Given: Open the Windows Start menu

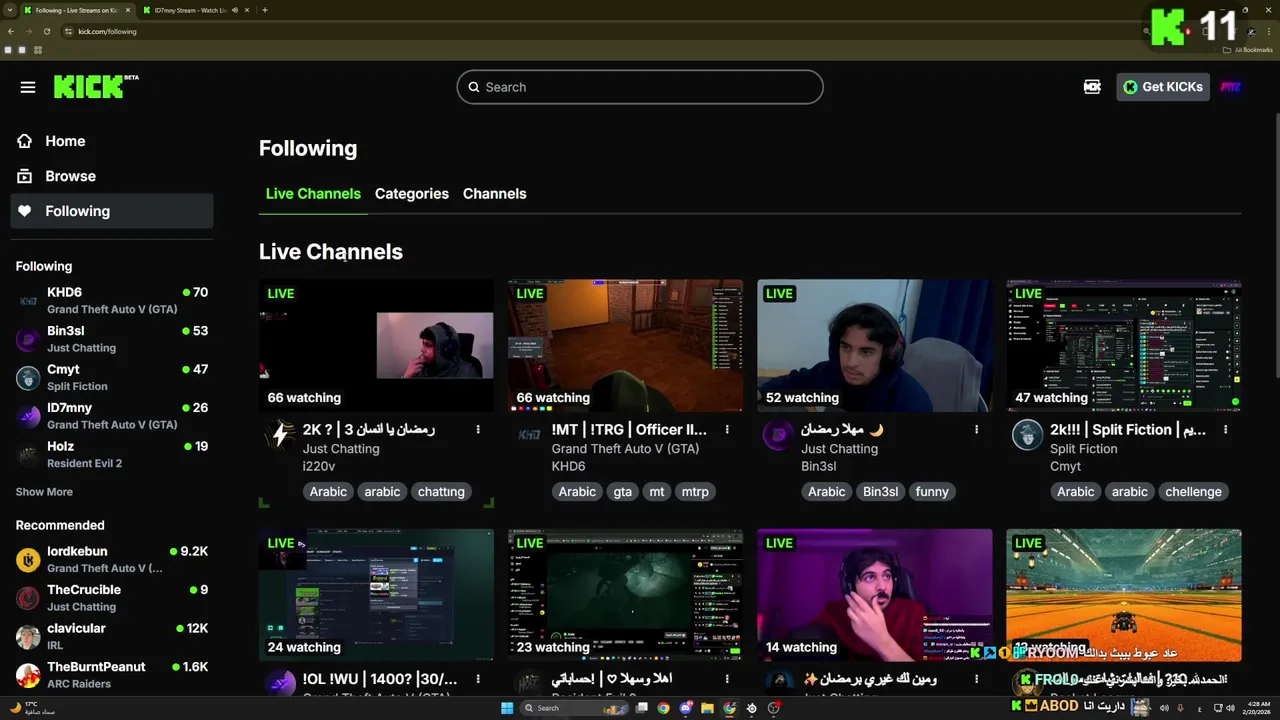Looking at the screenshot, I should coord(507,708).
